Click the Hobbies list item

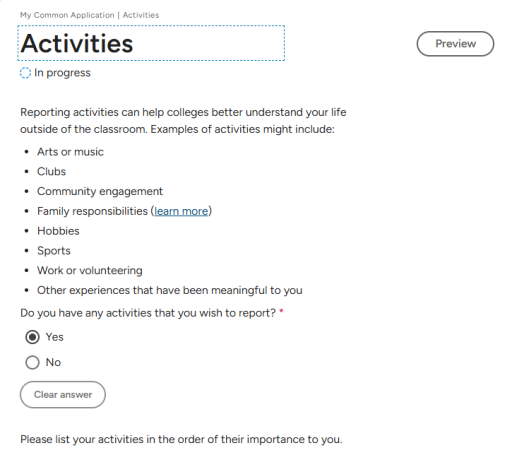(x=58, y=231)
